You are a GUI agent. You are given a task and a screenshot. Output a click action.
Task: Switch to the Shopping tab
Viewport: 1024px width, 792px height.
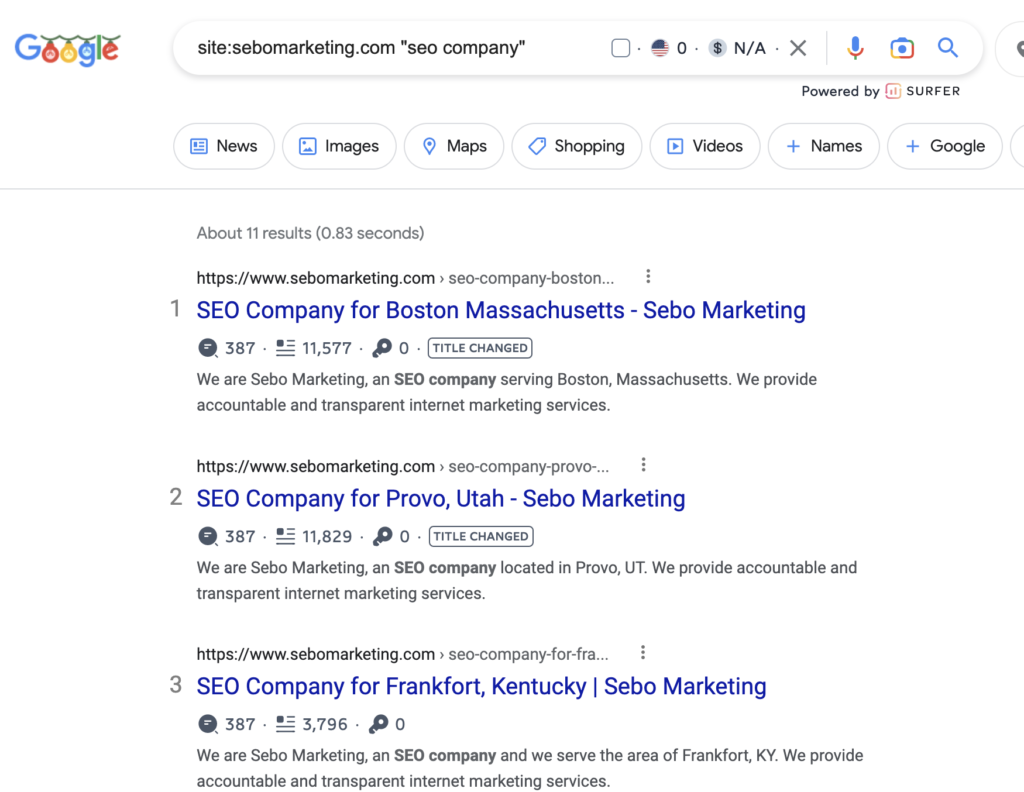[577, 146]
